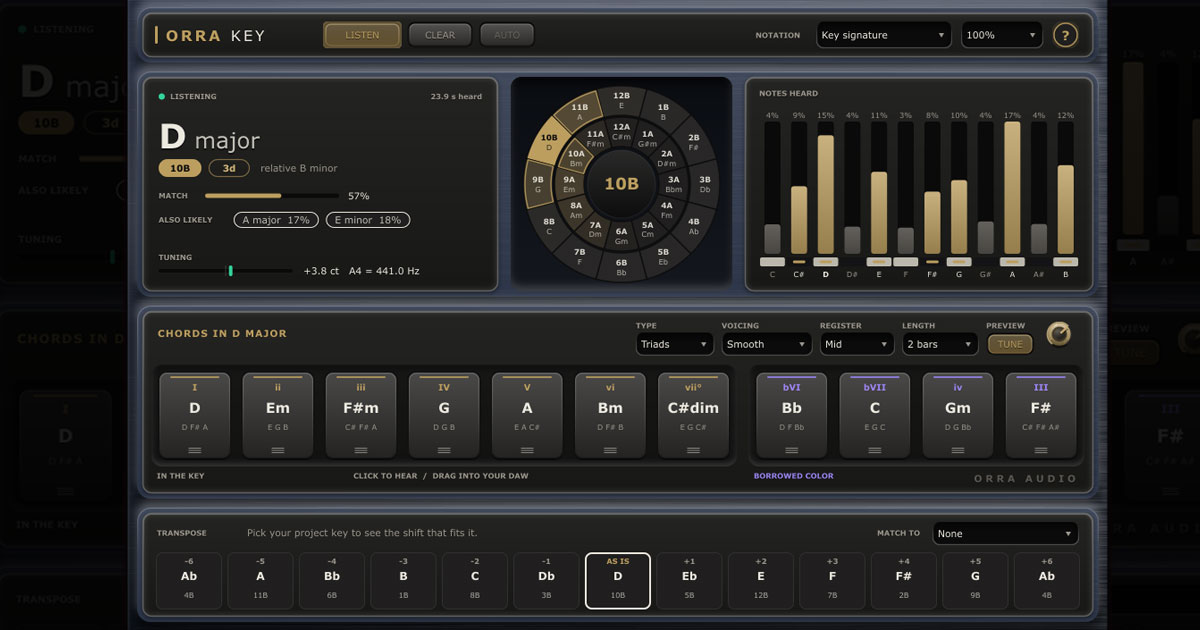Toggle the LISTEN button off
The width and height of the screenshot is (1200, 630).
point(362,35)
